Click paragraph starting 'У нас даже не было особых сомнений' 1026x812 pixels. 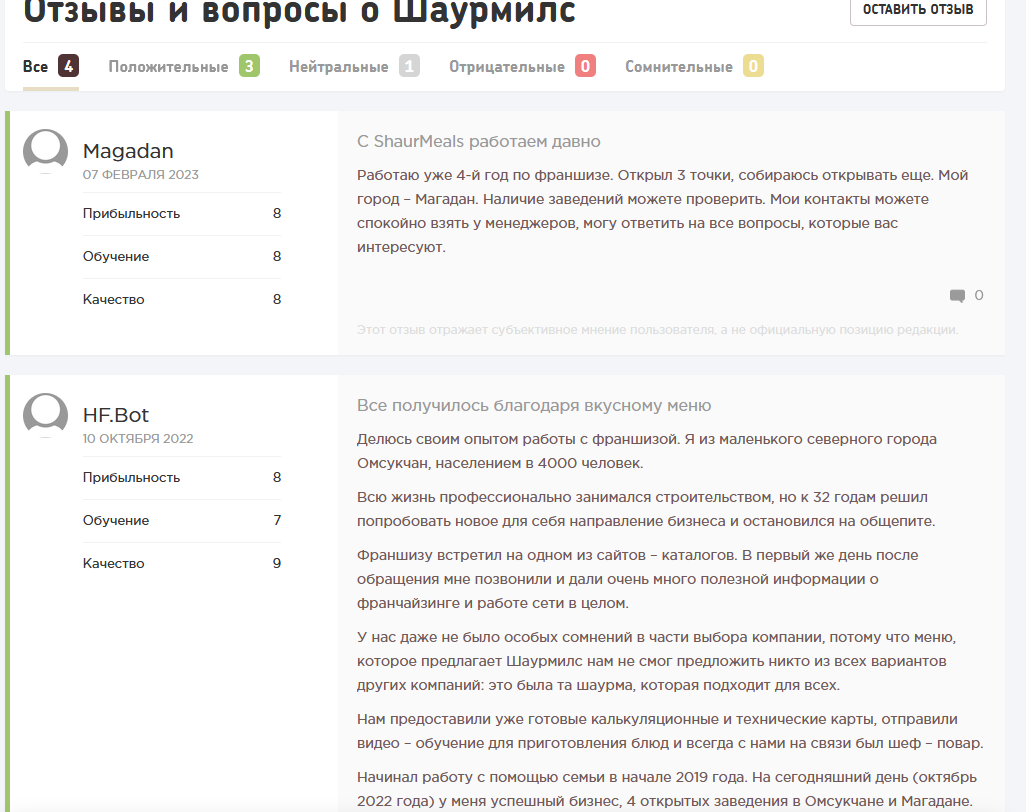(x=656, y=661)
